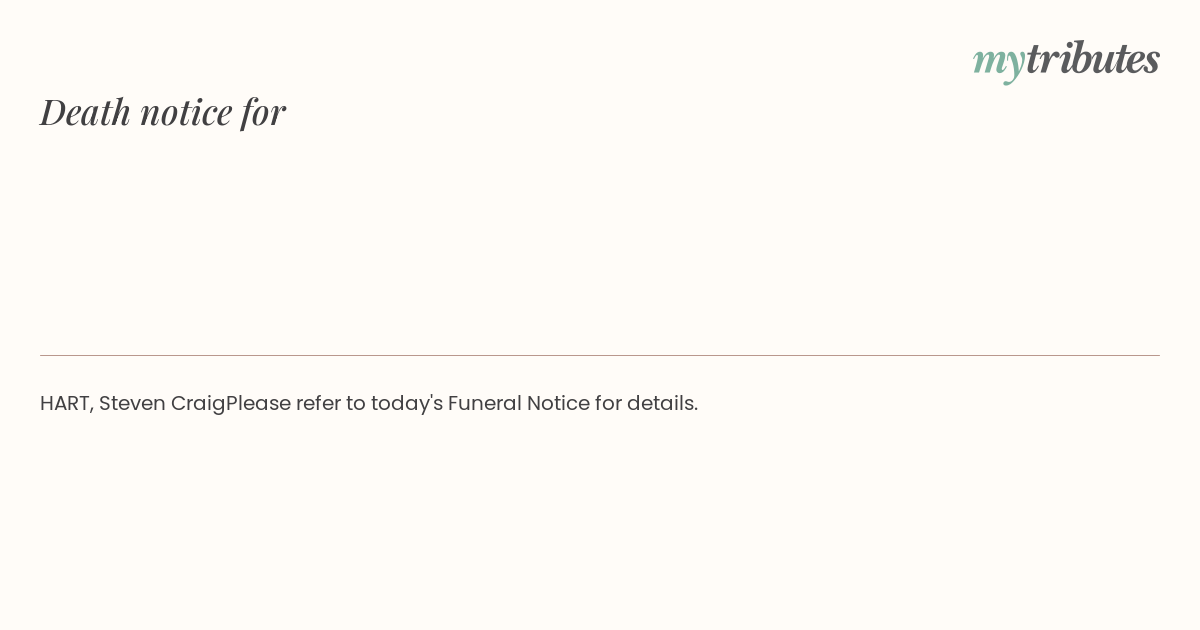The height and width of the screenshot is (630, 1200).
Task: Click the mytributes logo
Action: coord(1066,59)
